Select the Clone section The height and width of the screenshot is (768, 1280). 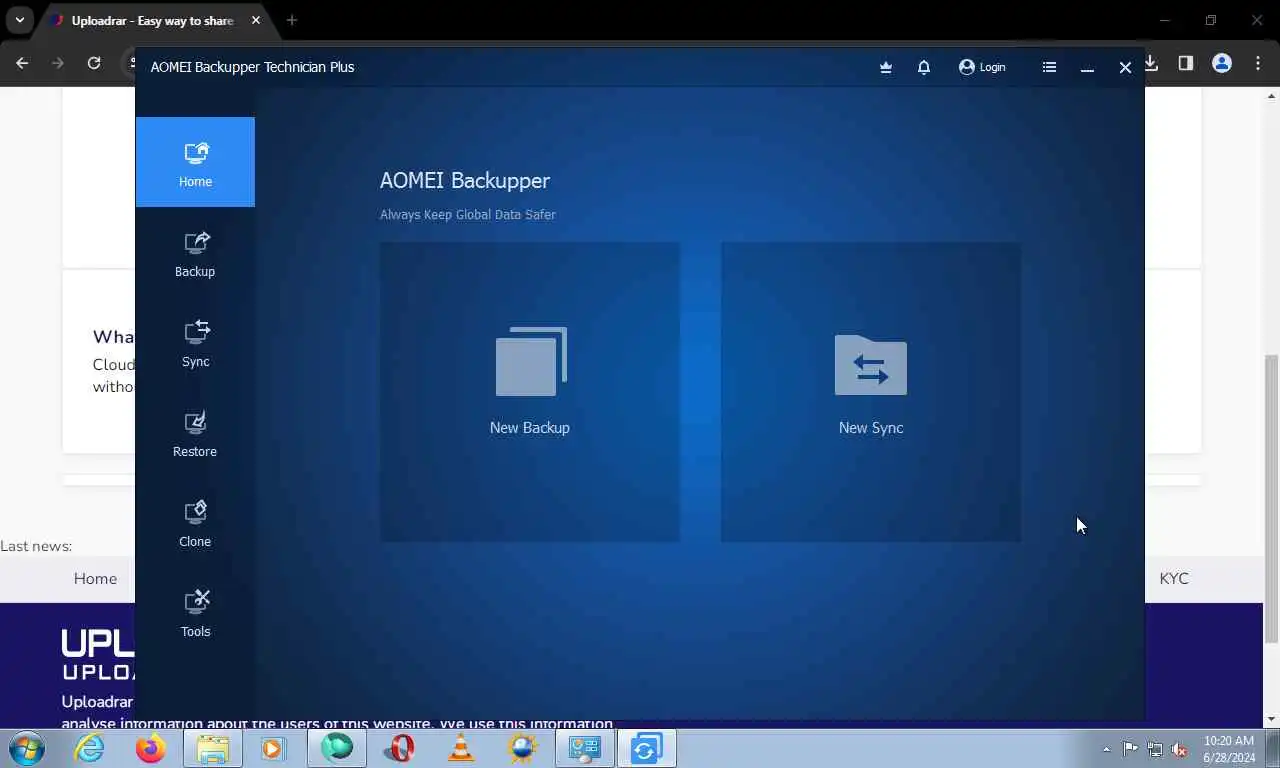tap(195, 524)
